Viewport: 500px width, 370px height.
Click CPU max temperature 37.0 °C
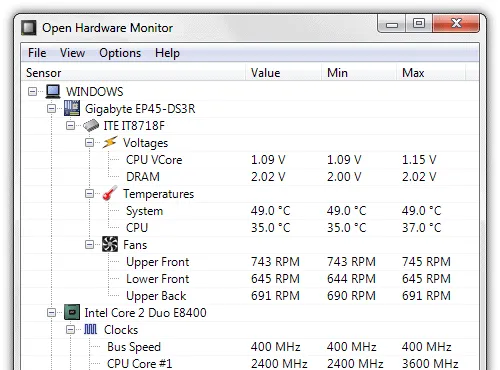pos(421,228)
